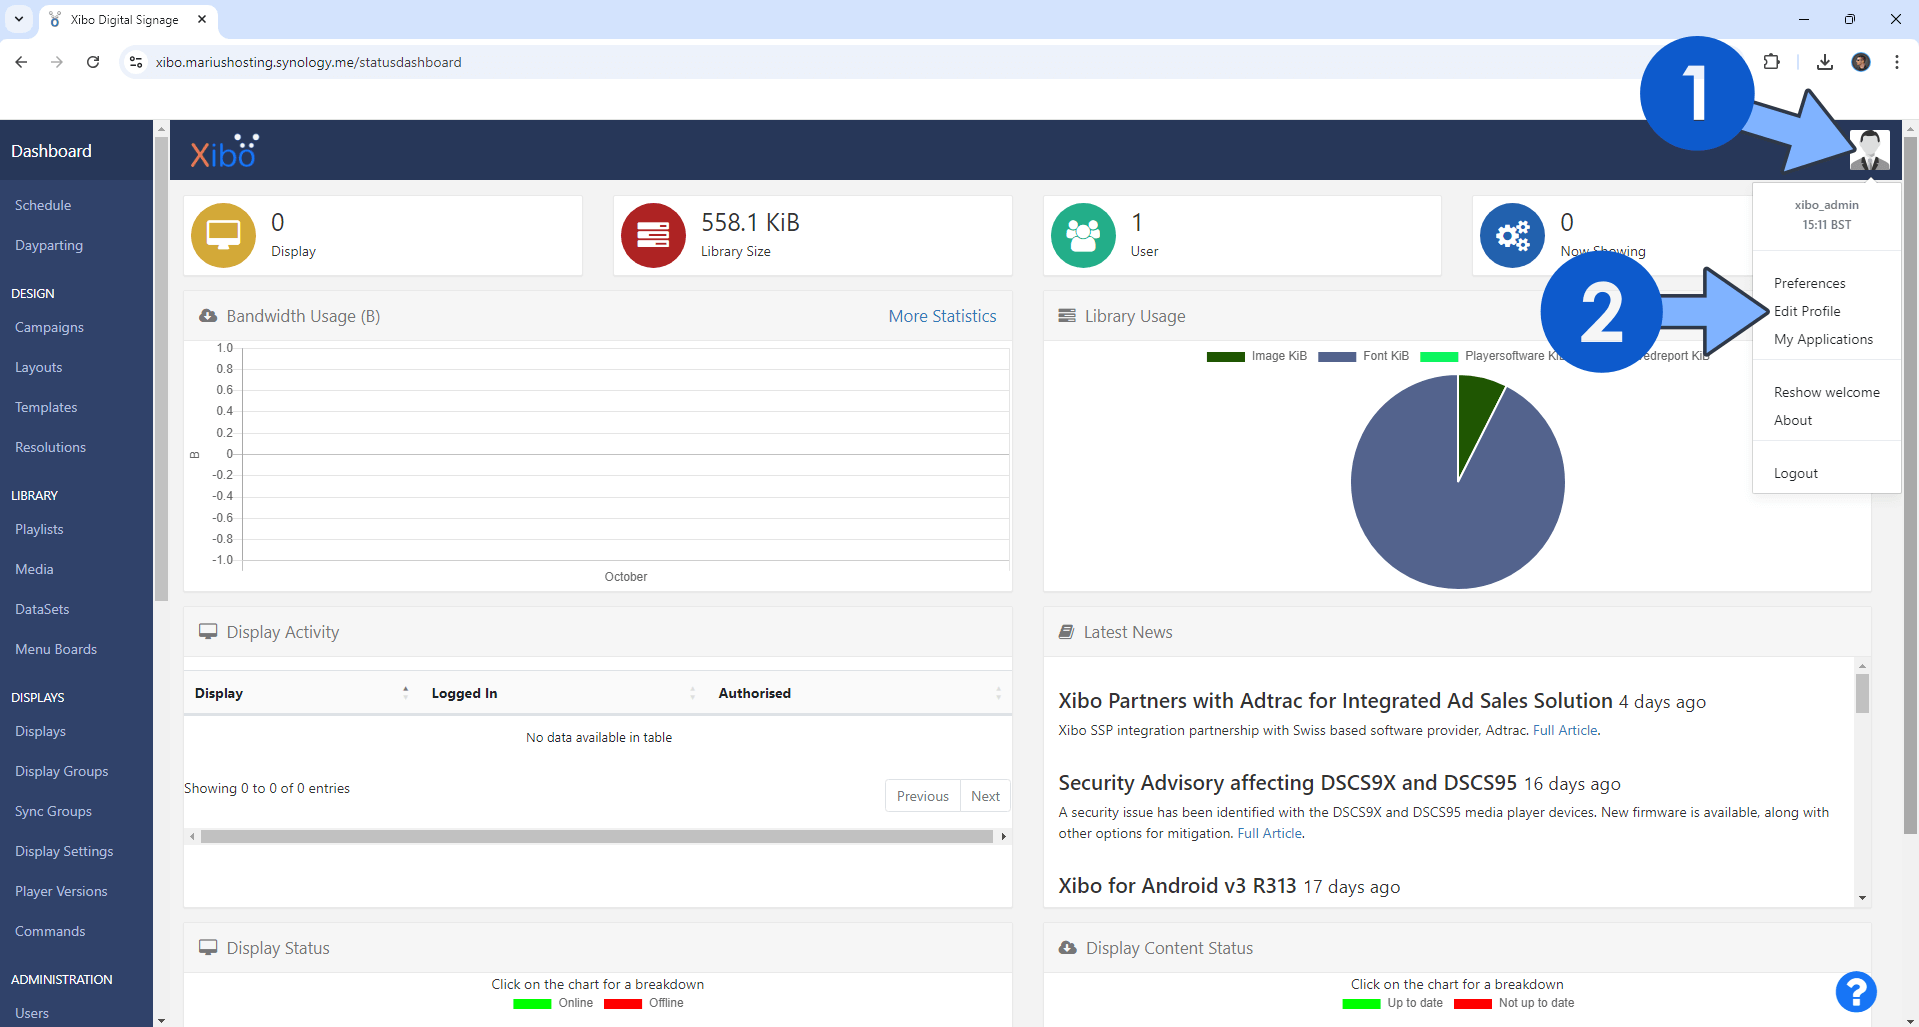Go to Campaigns in sidebar
The width and height of the screenshot is (1919, 1027).
pos(49,327)
